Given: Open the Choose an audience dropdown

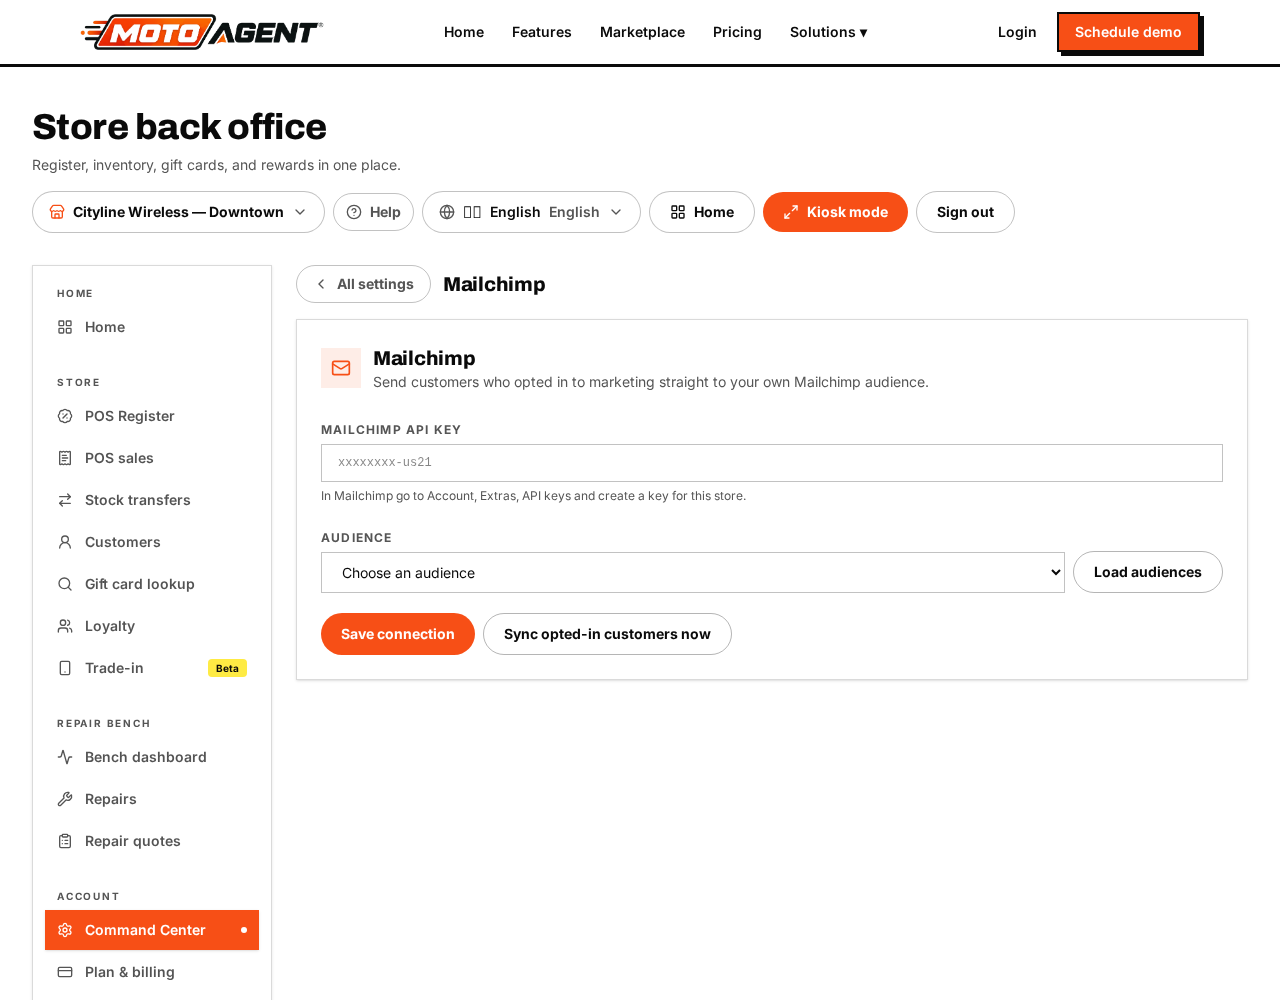Looking at the screenshot, I should [693, 573].
